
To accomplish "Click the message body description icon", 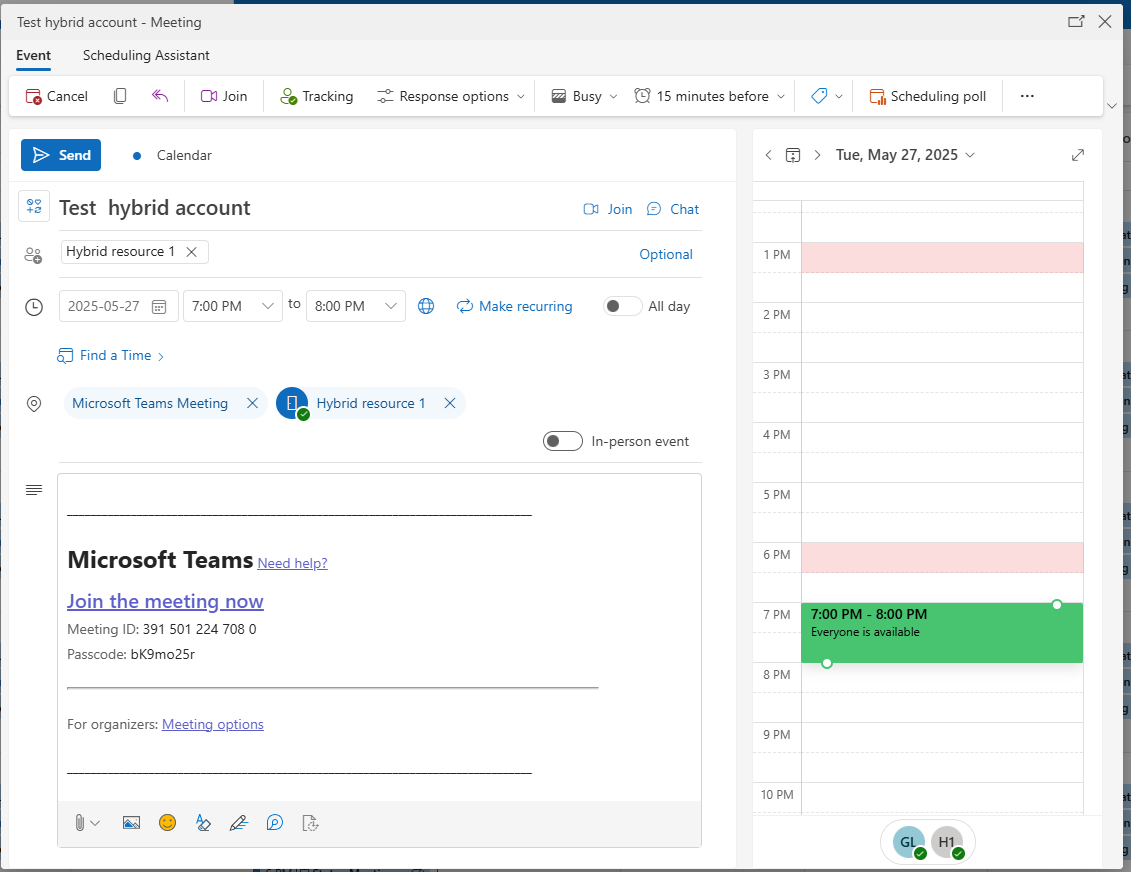I will (x=34, y=490).
